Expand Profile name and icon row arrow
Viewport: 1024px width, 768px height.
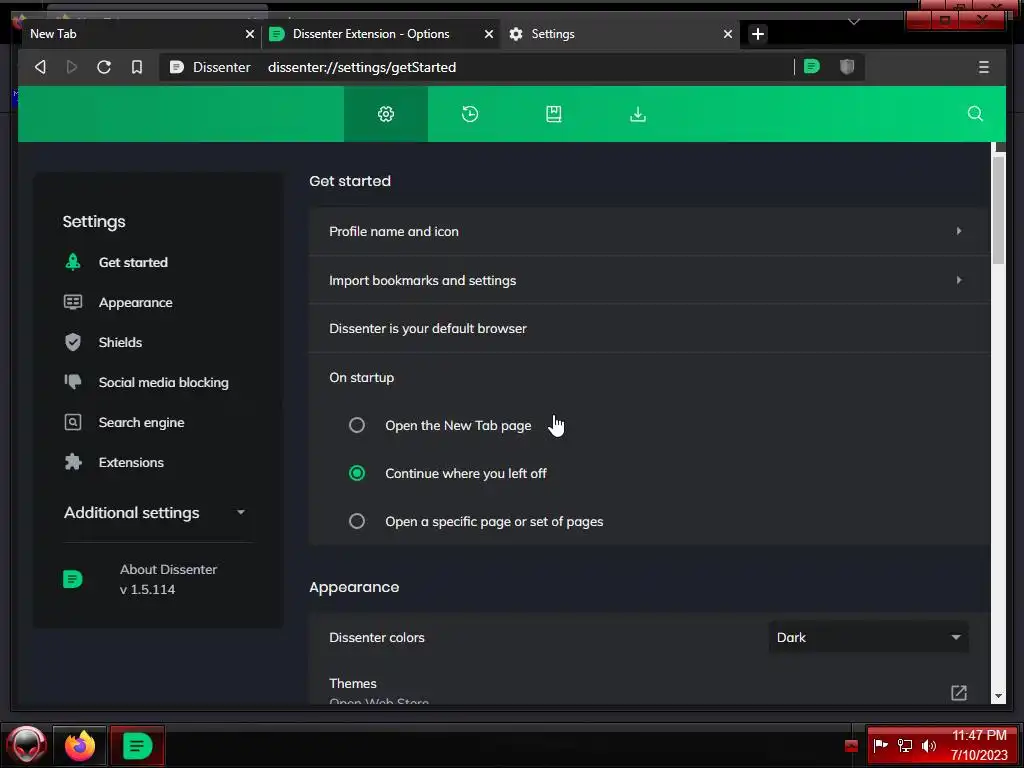pyautogui.click(x=959, y=231)
